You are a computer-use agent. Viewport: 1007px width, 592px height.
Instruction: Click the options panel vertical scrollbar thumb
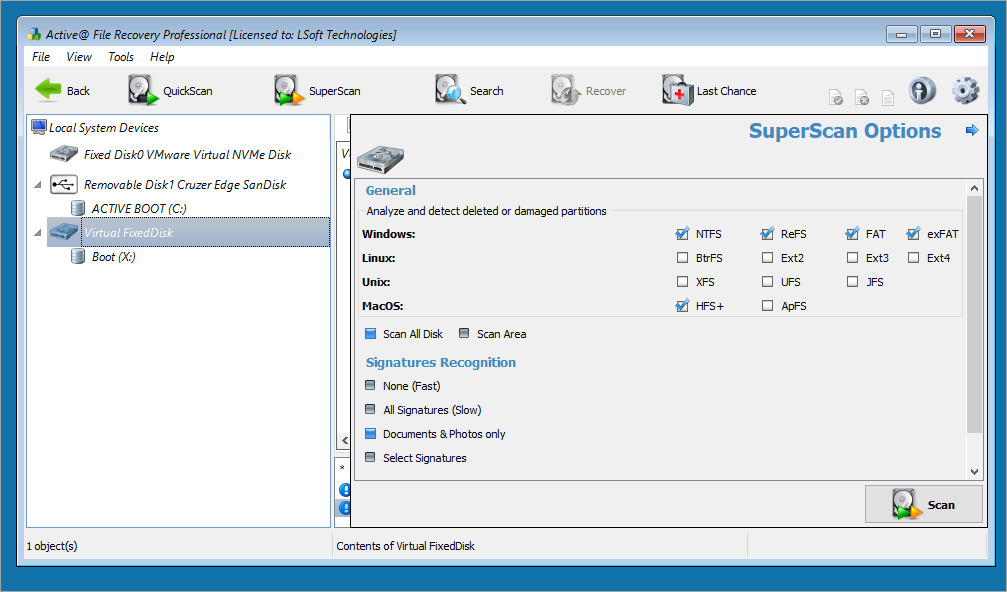[974, 315]
